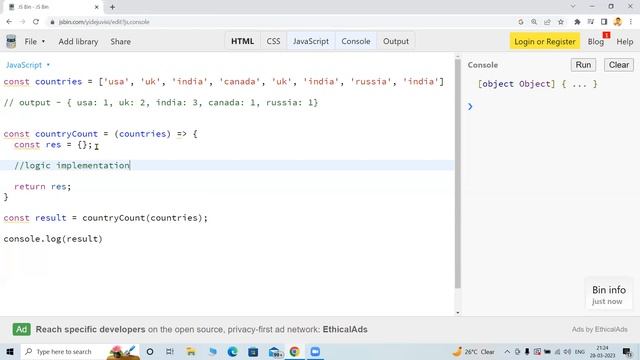Open the Chrome three-dot menu

(x=631, y=22)
